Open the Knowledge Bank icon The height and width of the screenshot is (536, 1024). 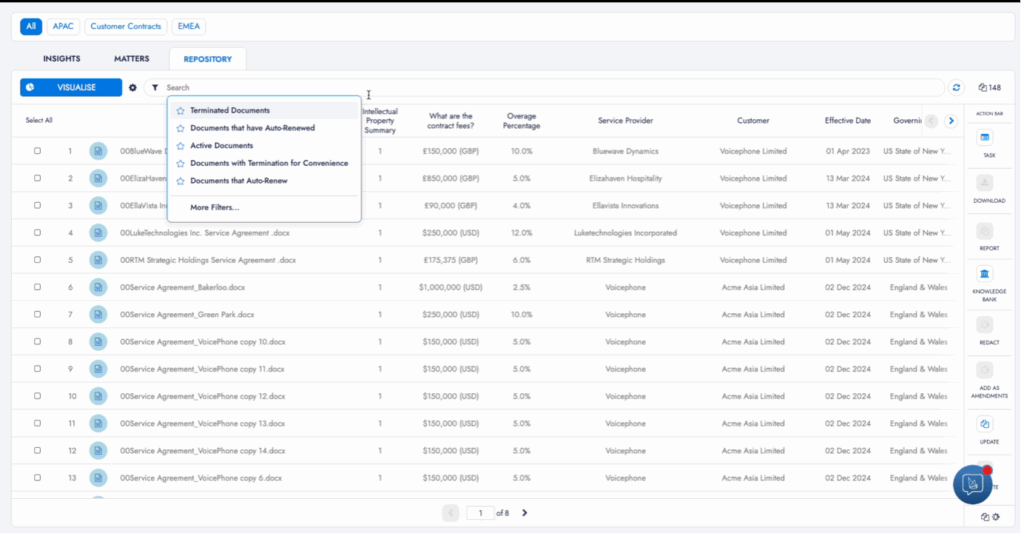pos(985,274)
